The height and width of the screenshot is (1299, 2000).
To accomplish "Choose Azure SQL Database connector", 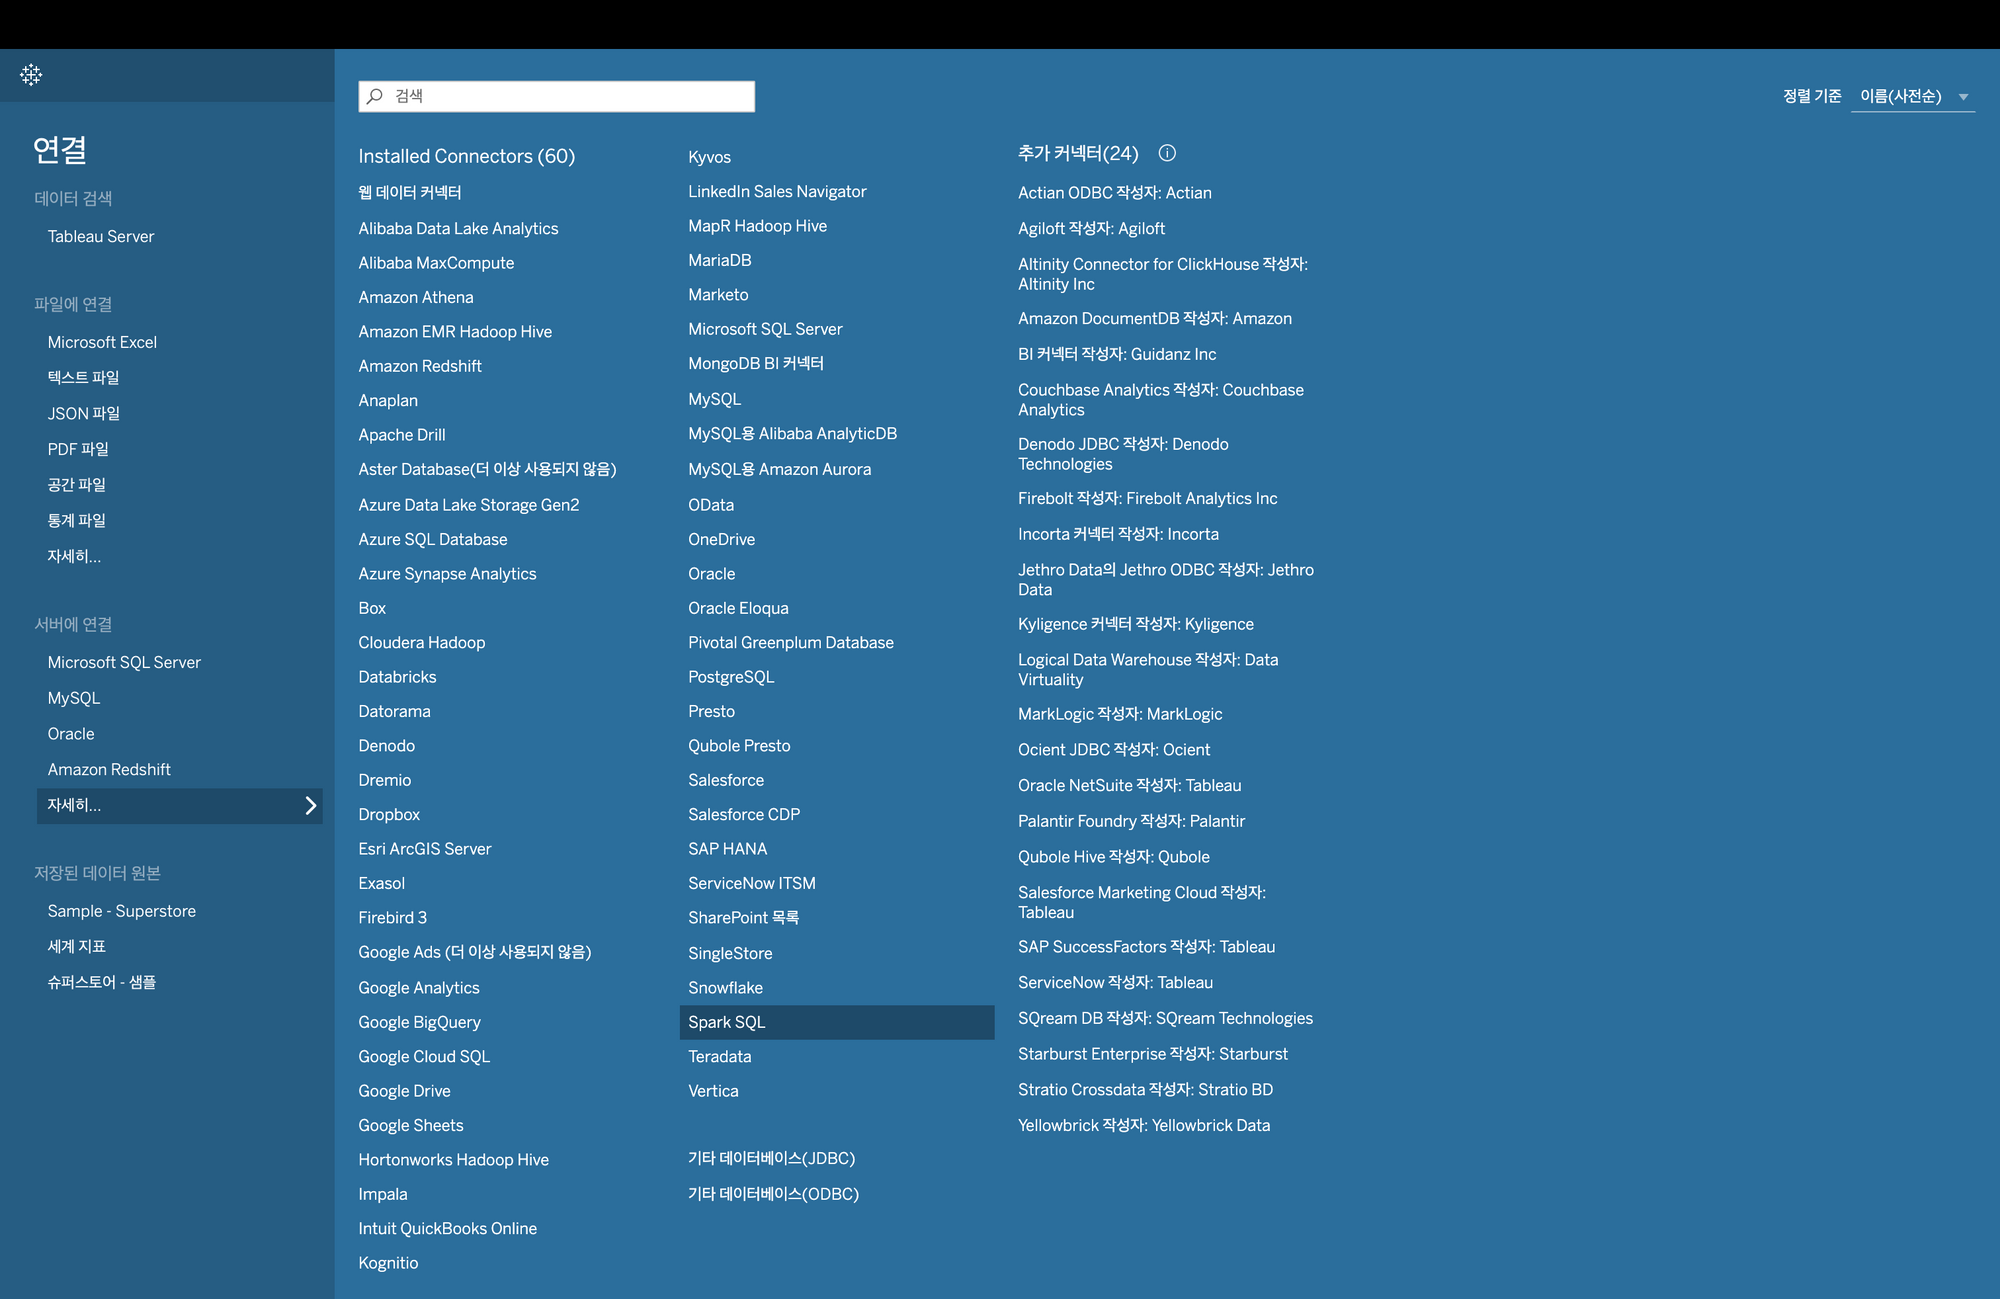I will 433,540.
